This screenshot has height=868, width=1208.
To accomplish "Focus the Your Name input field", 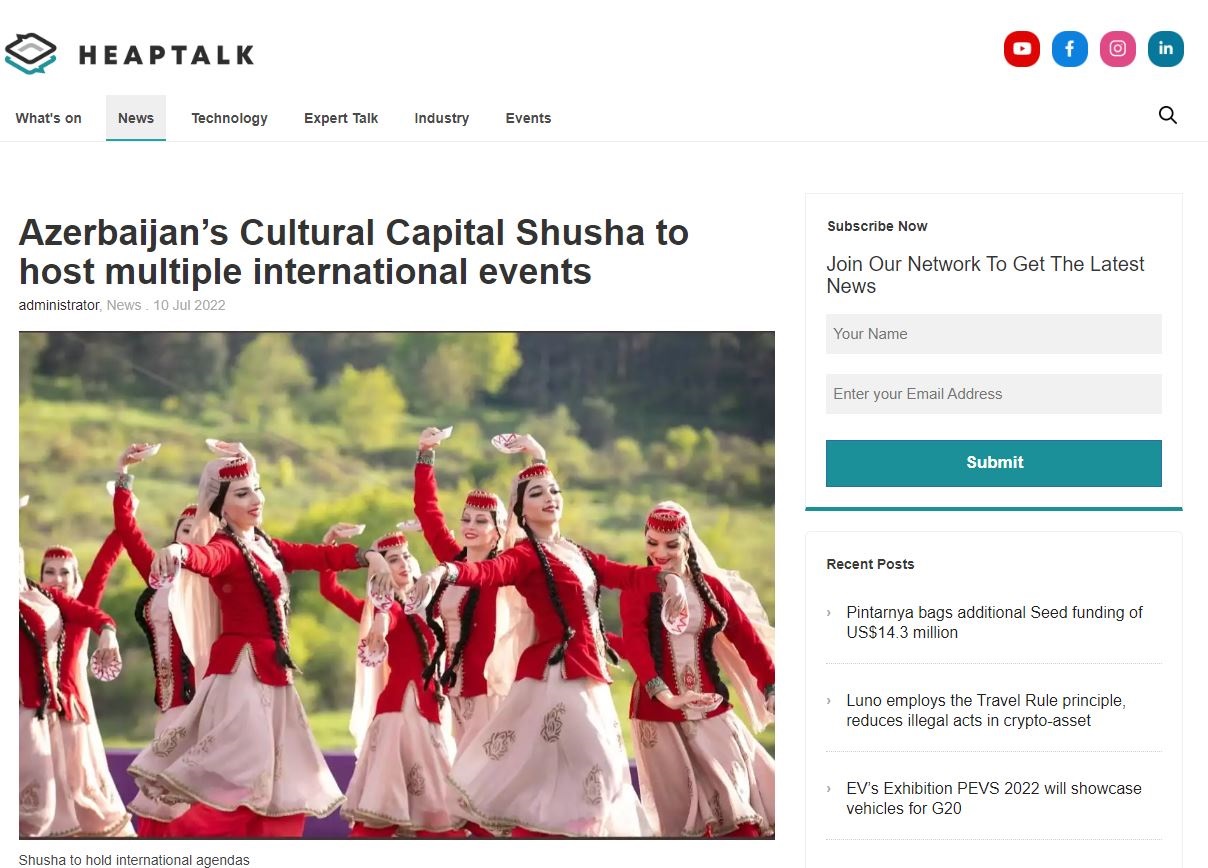I will 994,334.
